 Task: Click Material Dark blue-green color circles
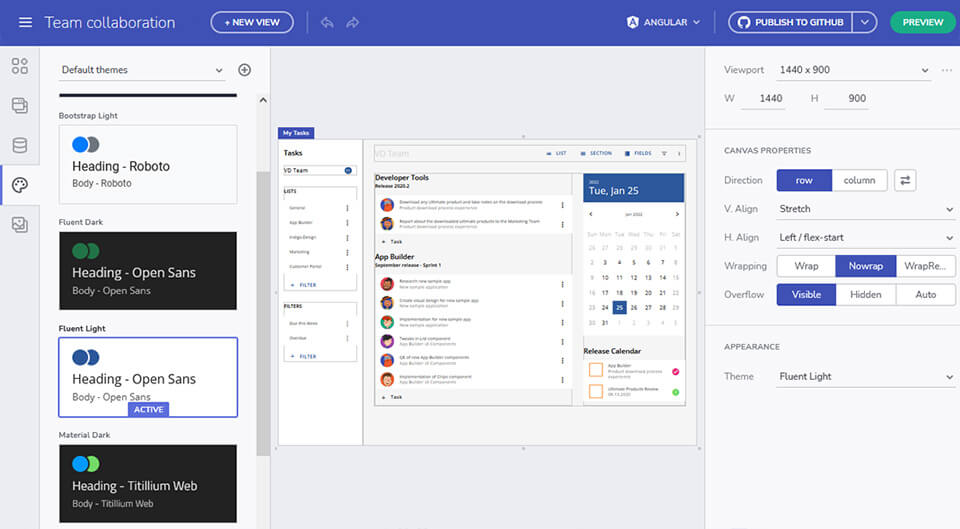(x=86, y=464)
